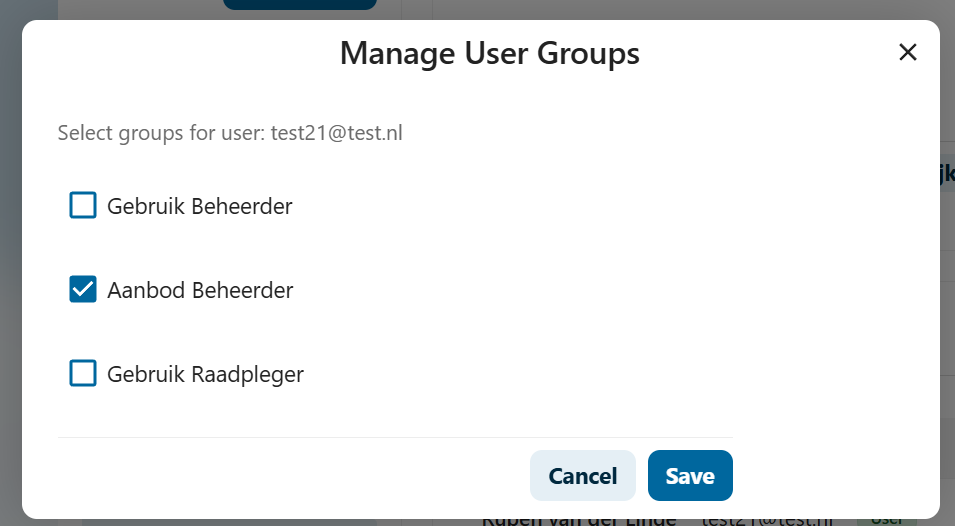Click the Aanbod Beheerder label text

200,291
